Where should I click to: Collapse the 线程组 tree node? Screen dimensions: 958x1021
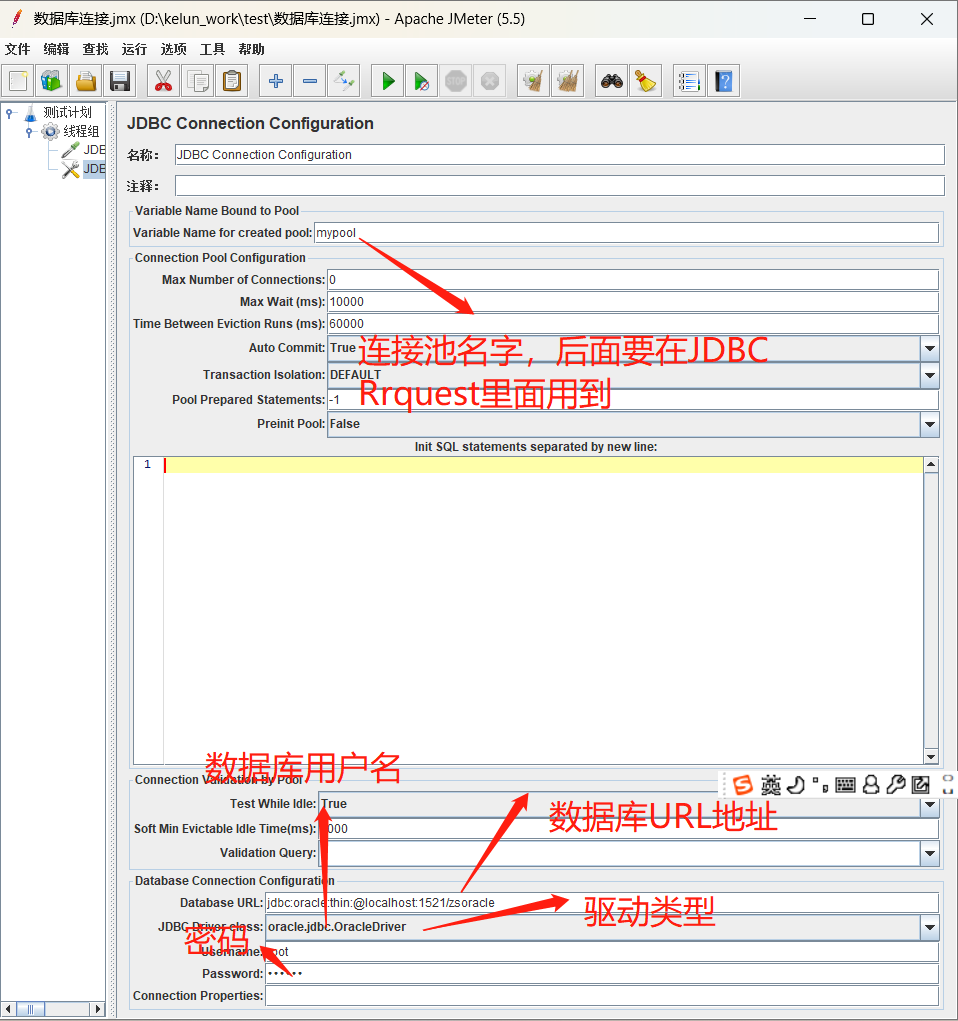[x=29, y=132]
